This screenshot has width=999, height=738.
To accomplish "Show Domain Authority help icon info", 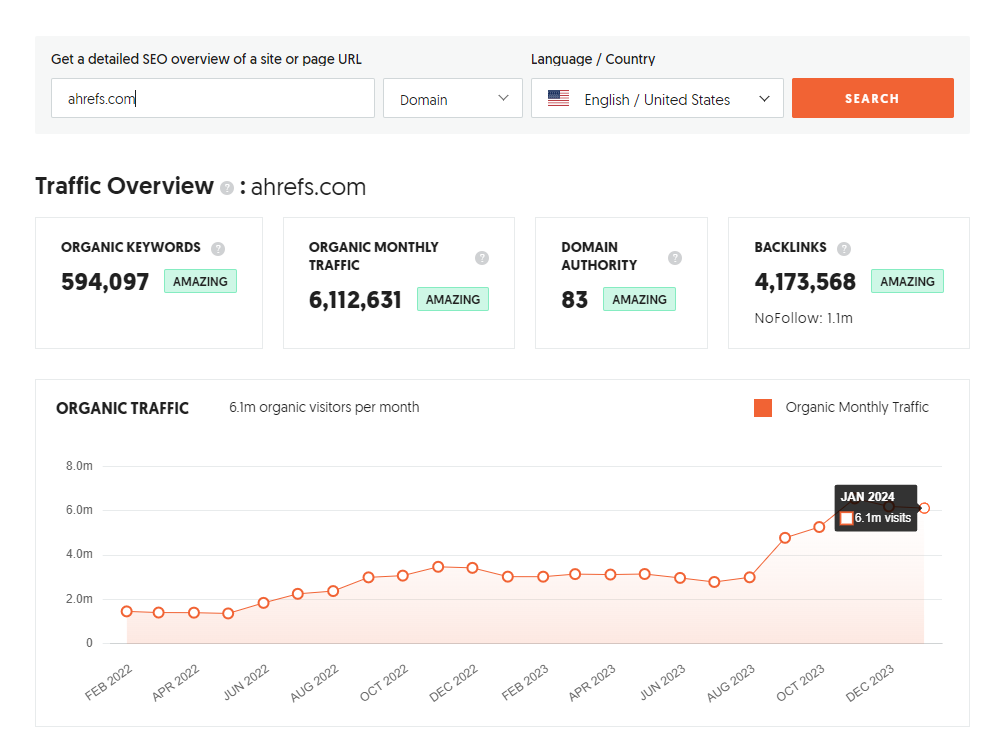I will [x=675, y=257].
